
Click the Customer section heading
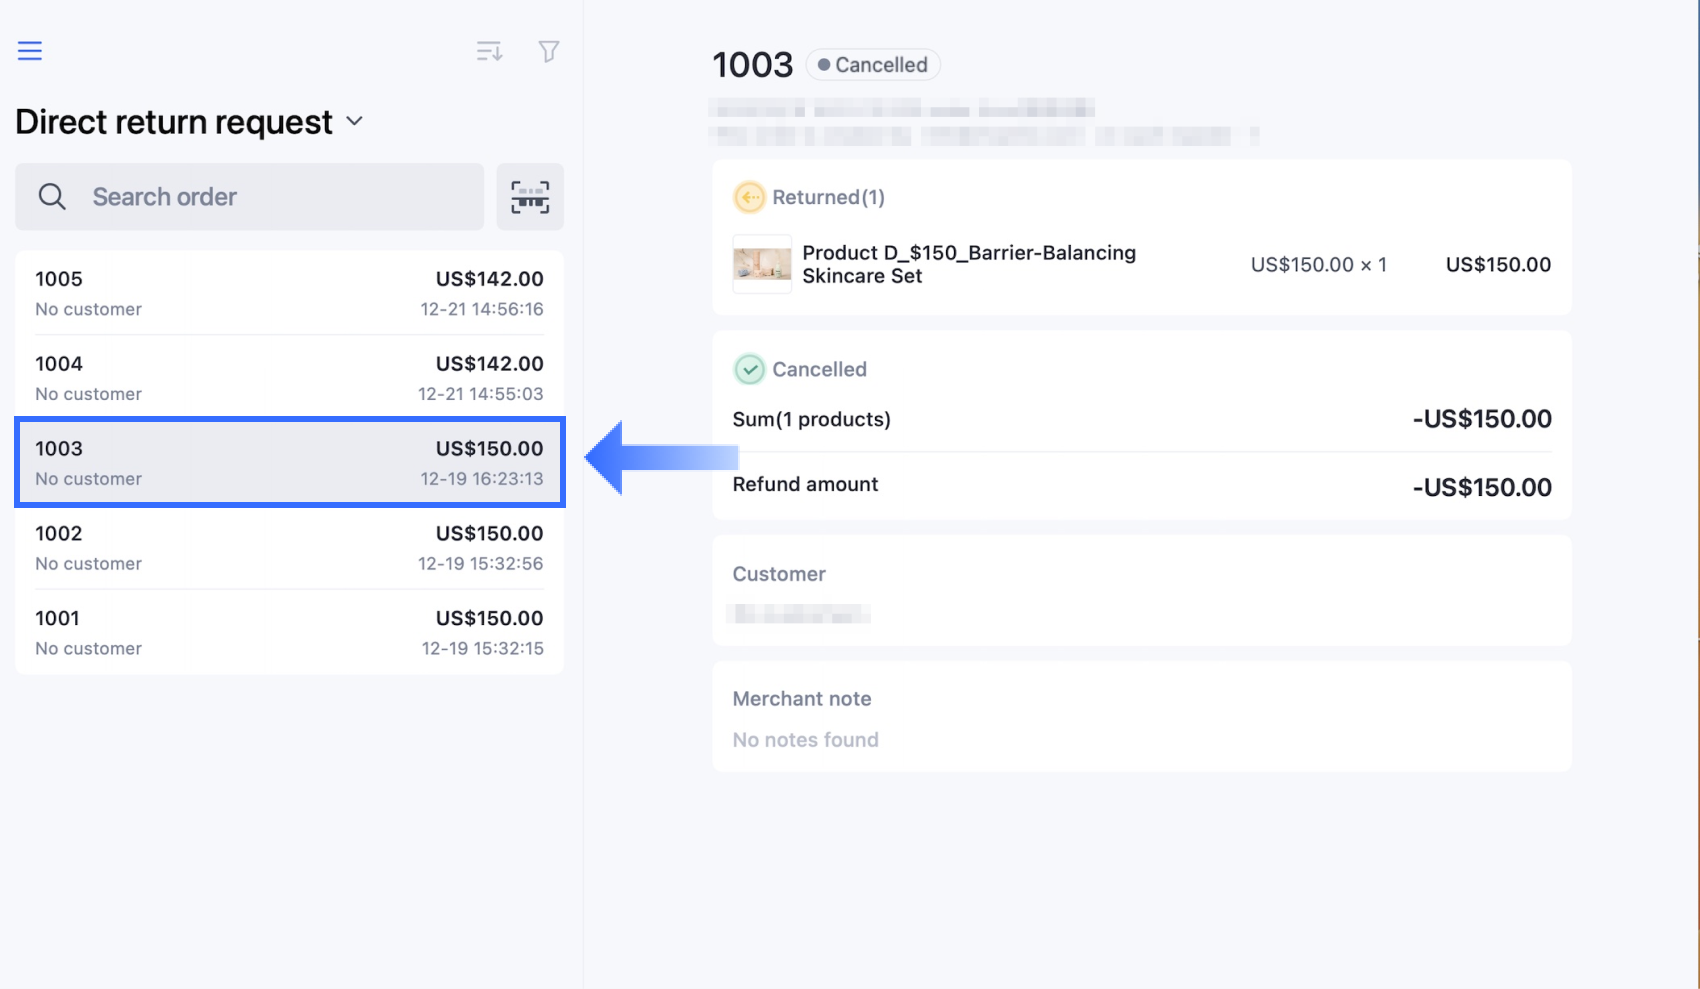point(779,574)
